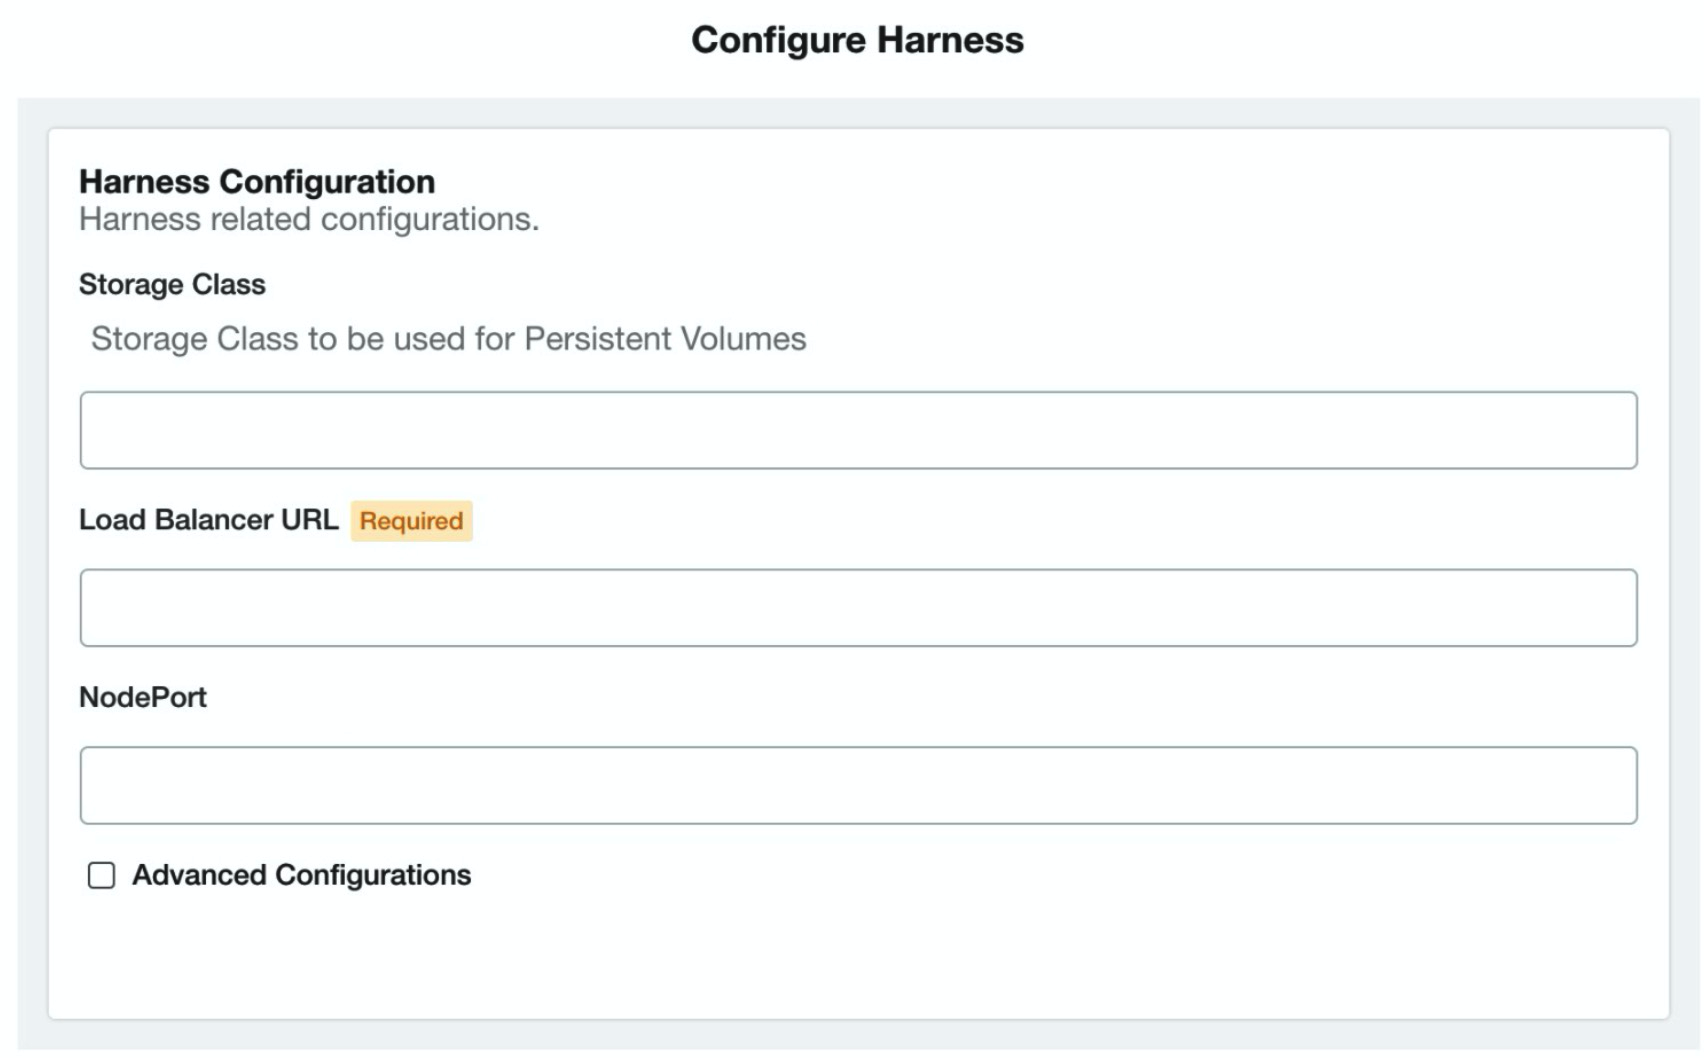Screen dimensions: 1704x1058
Task: Select the NodePort text box
Action: [x=858, y=785]
